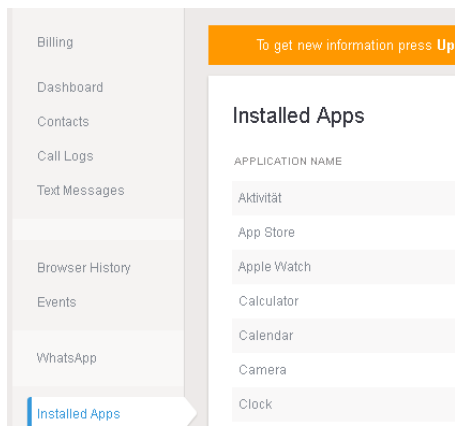This screenshot has height=426, width=461.
Task: View Browser History page
Action: tap(84, 268)
